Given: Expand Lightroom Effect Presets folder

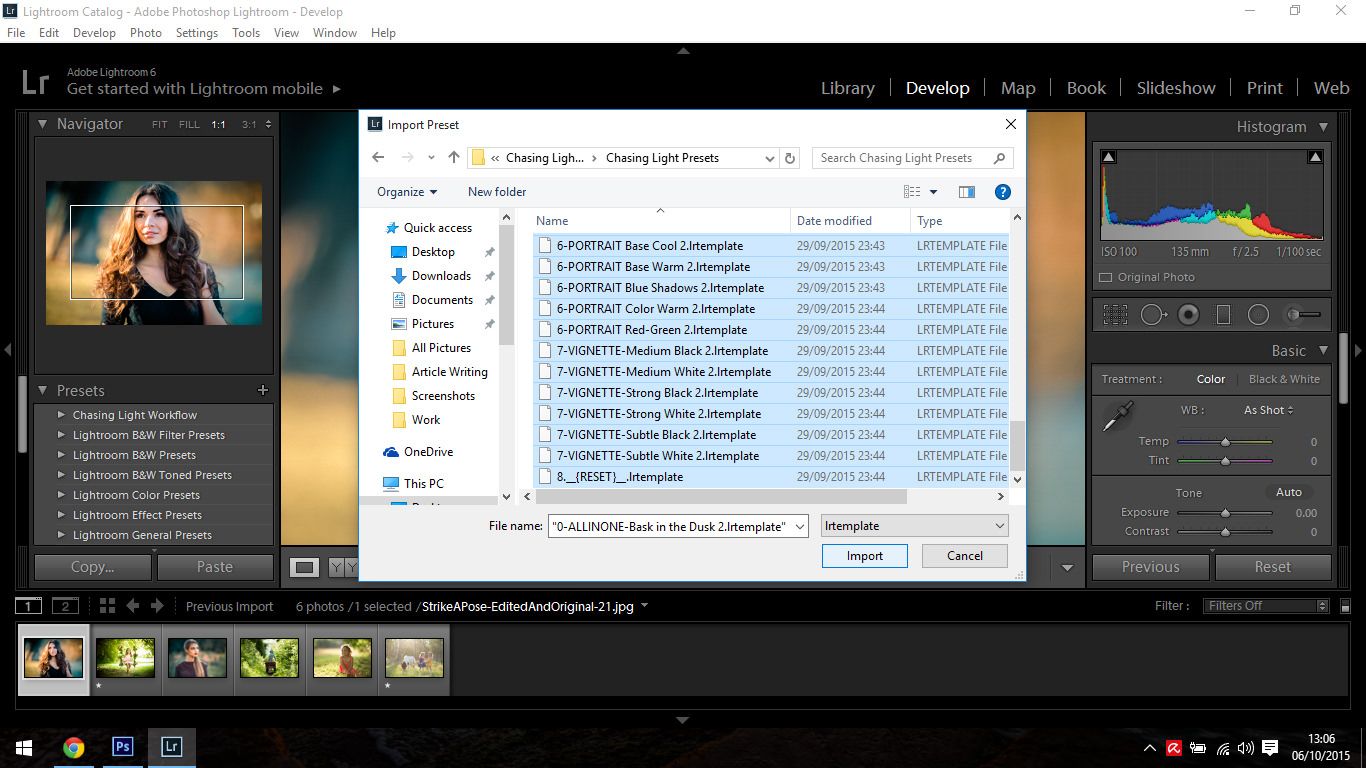Looking at the screenshot, I should pyautogui.click(x=61, y=515).
